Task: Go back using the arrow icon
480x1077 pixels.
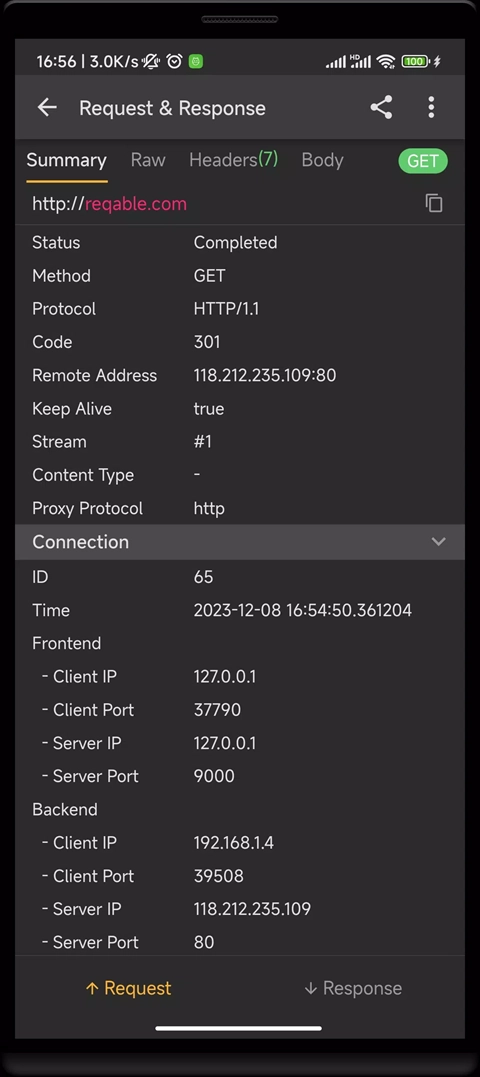Action: pos(47,107)
